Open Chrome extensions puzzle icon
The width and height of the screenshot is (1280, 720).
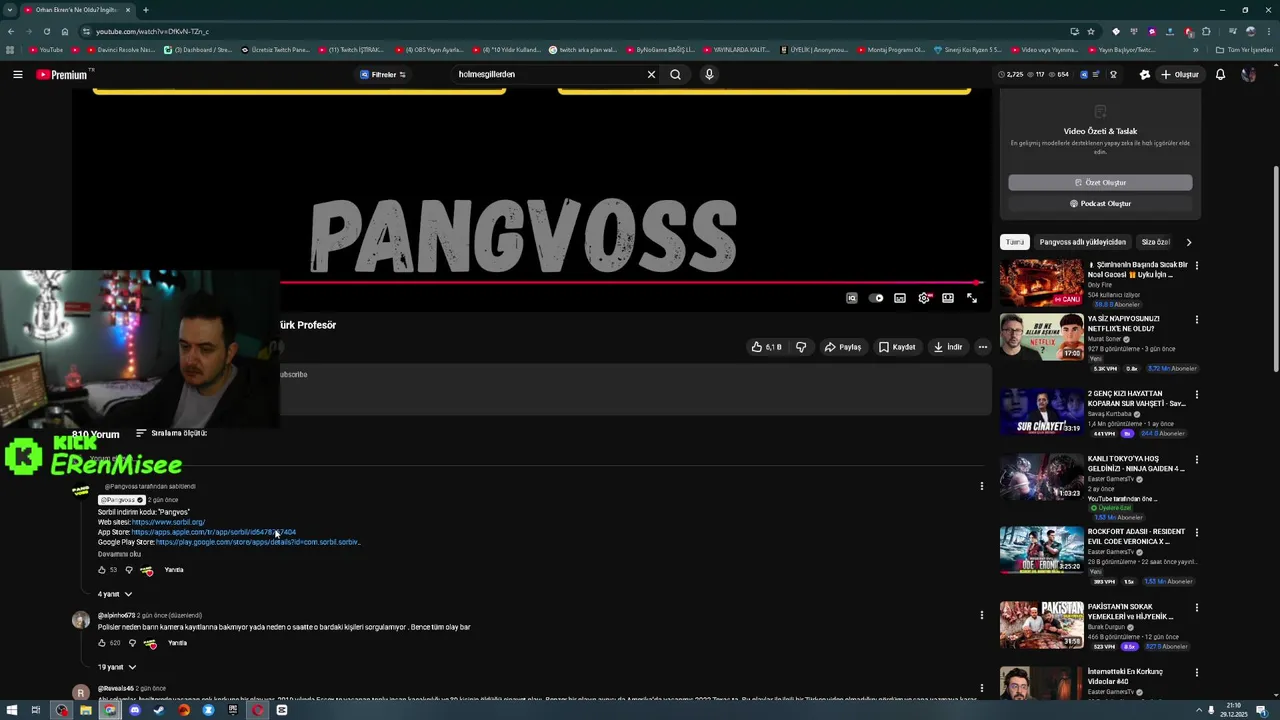click(1206, 31)
